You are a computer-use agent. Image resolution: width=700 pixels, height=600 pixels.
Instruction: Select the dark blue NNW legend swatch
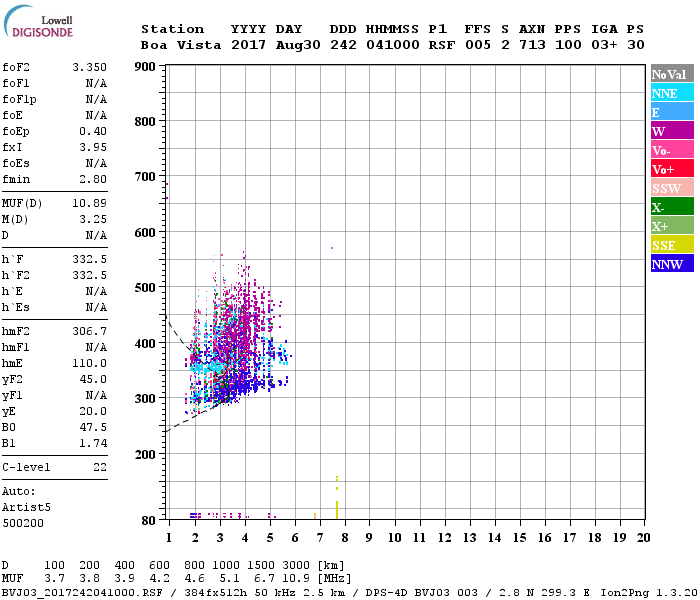(x=671, y=264)
